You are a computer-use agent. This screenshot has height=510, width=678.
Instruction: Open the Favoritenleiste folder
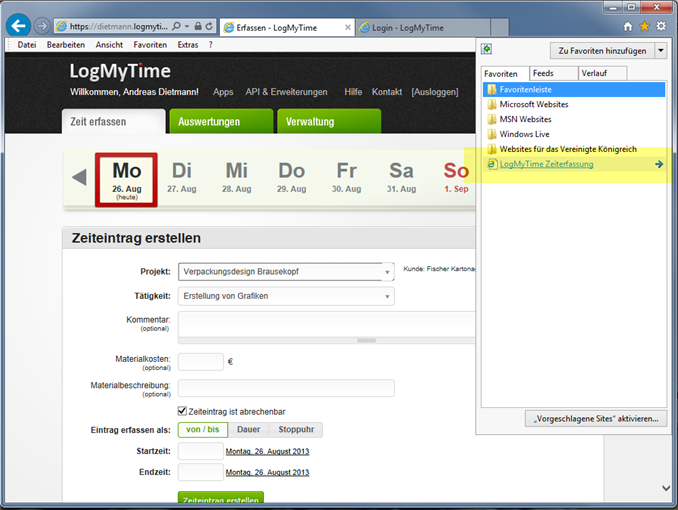(x=574, y=90)
